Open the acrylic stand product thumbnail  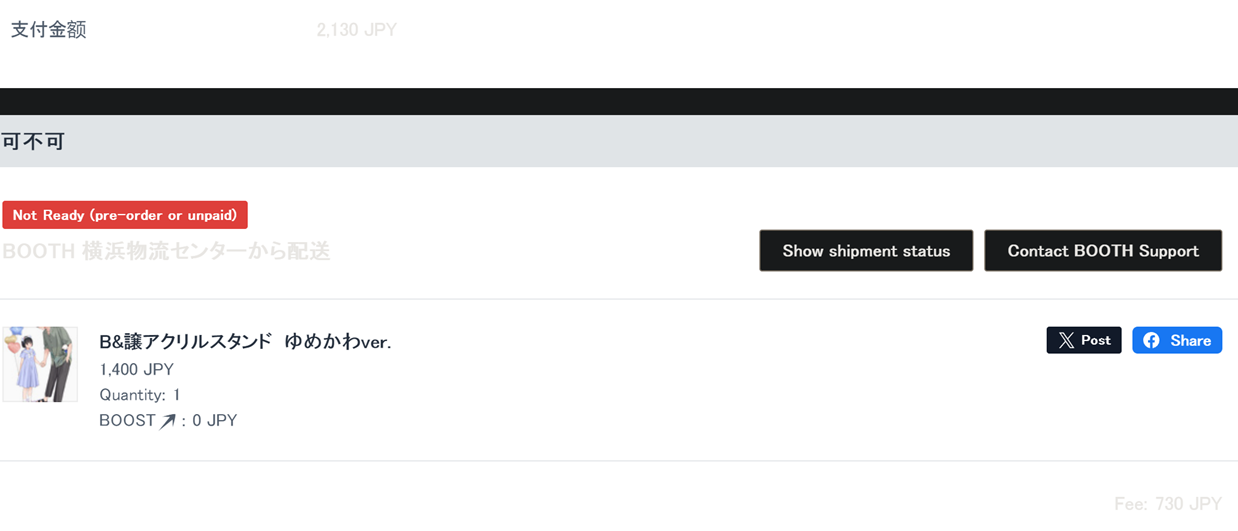[x=40, y=364]
